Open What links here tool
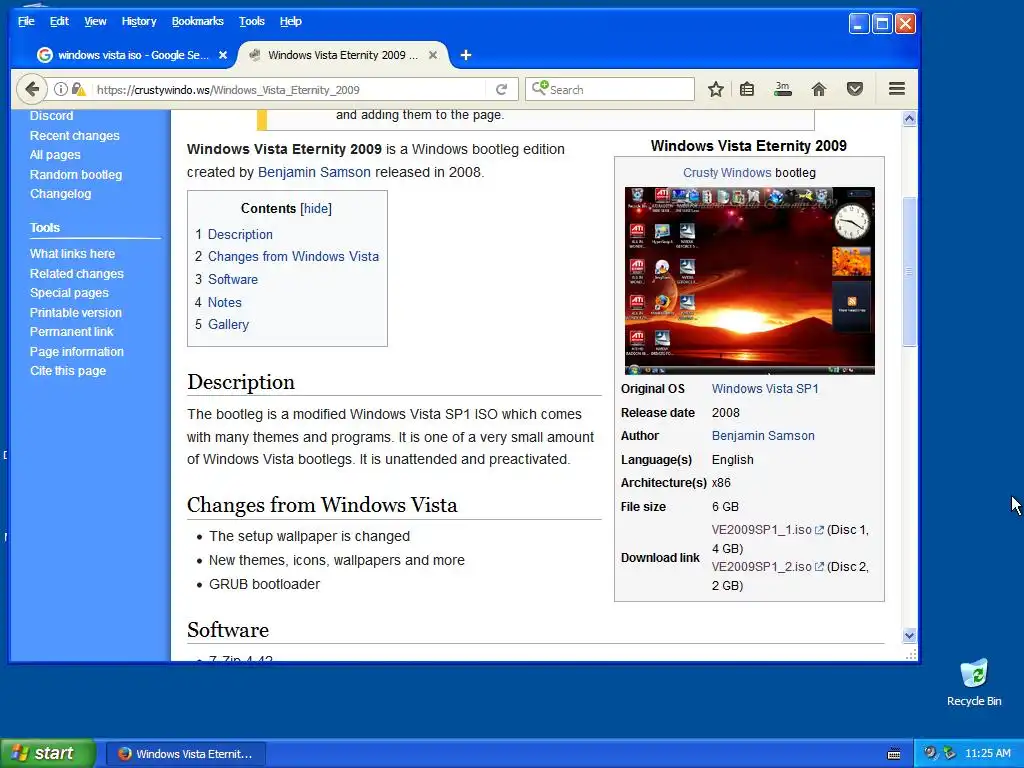 [72, 253]
